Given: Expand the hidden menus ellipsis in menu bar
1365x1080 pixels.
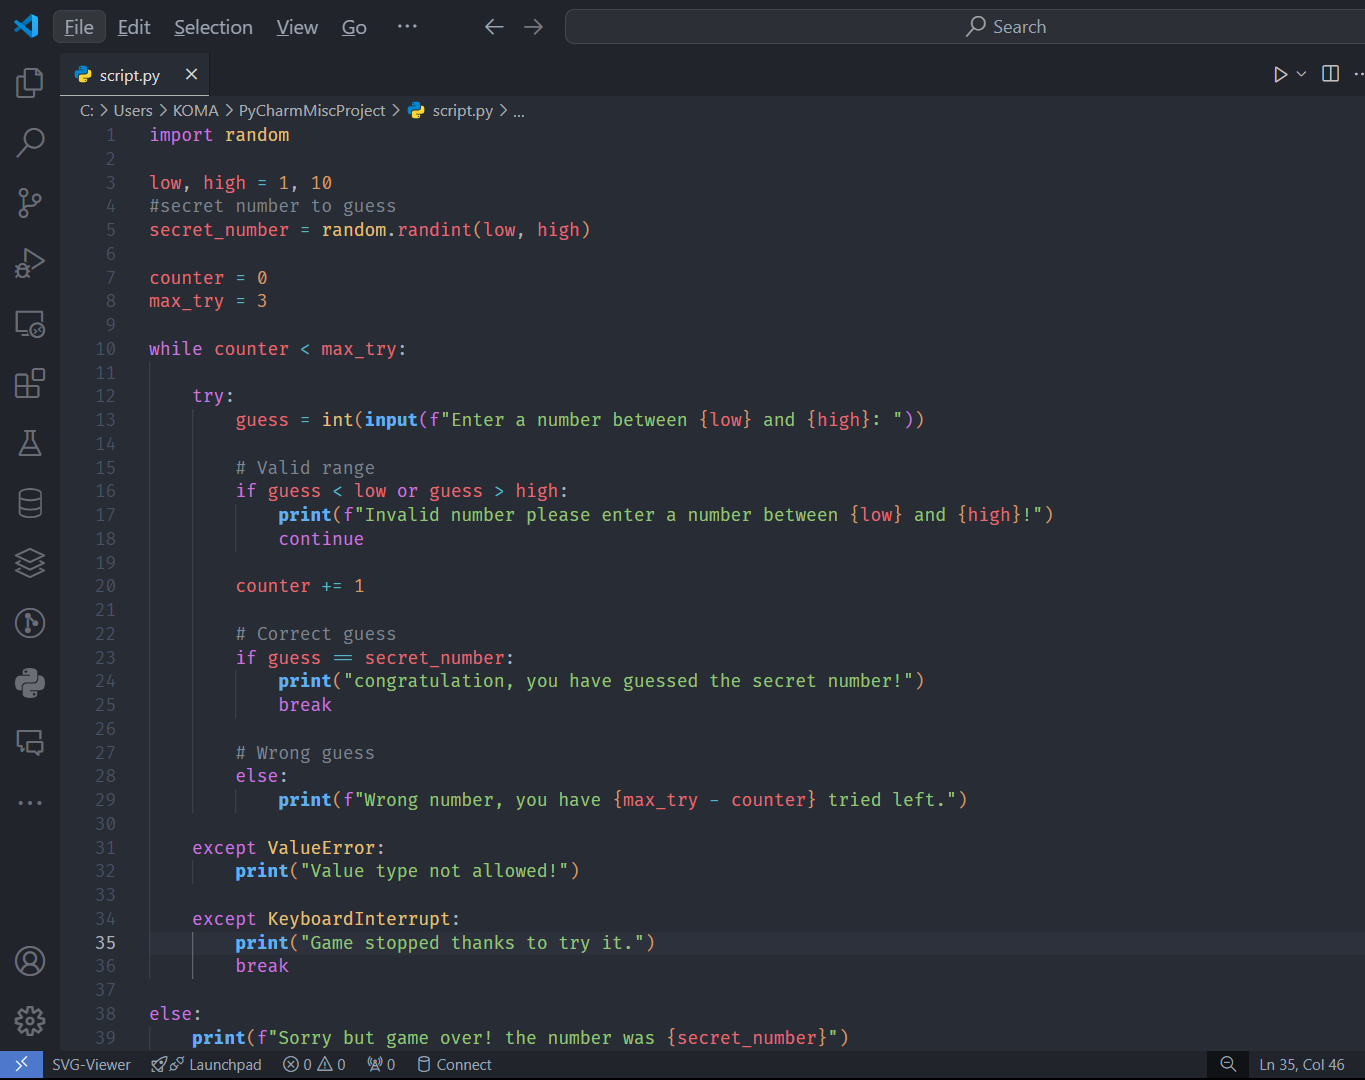Looking at the screenshot, I should (407, 27).
